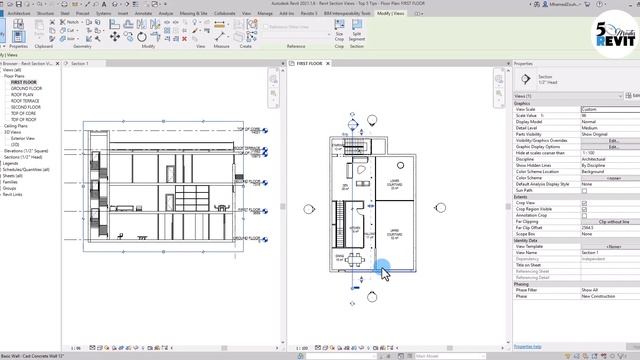
Task: Click the Override Graphics paintbrush icon
Action: tap(195, 31)
